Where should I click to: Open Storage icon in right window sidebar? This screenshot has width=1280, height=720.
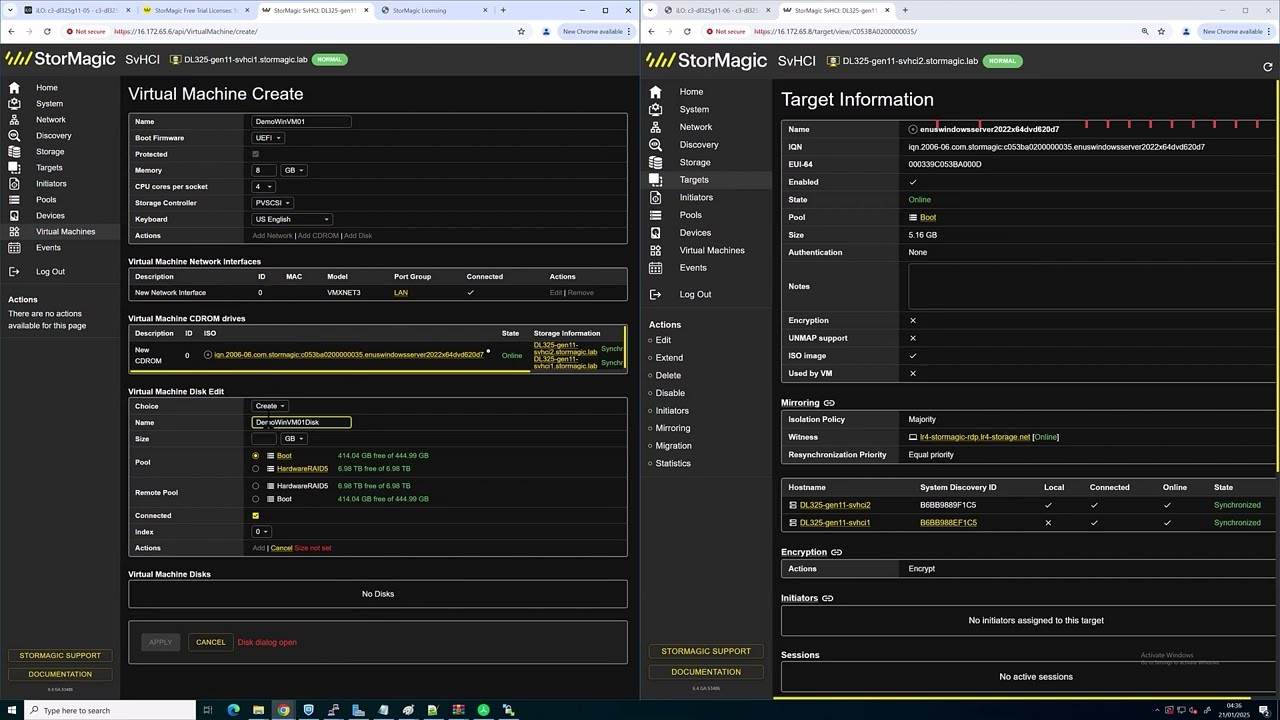pos(655,162)
